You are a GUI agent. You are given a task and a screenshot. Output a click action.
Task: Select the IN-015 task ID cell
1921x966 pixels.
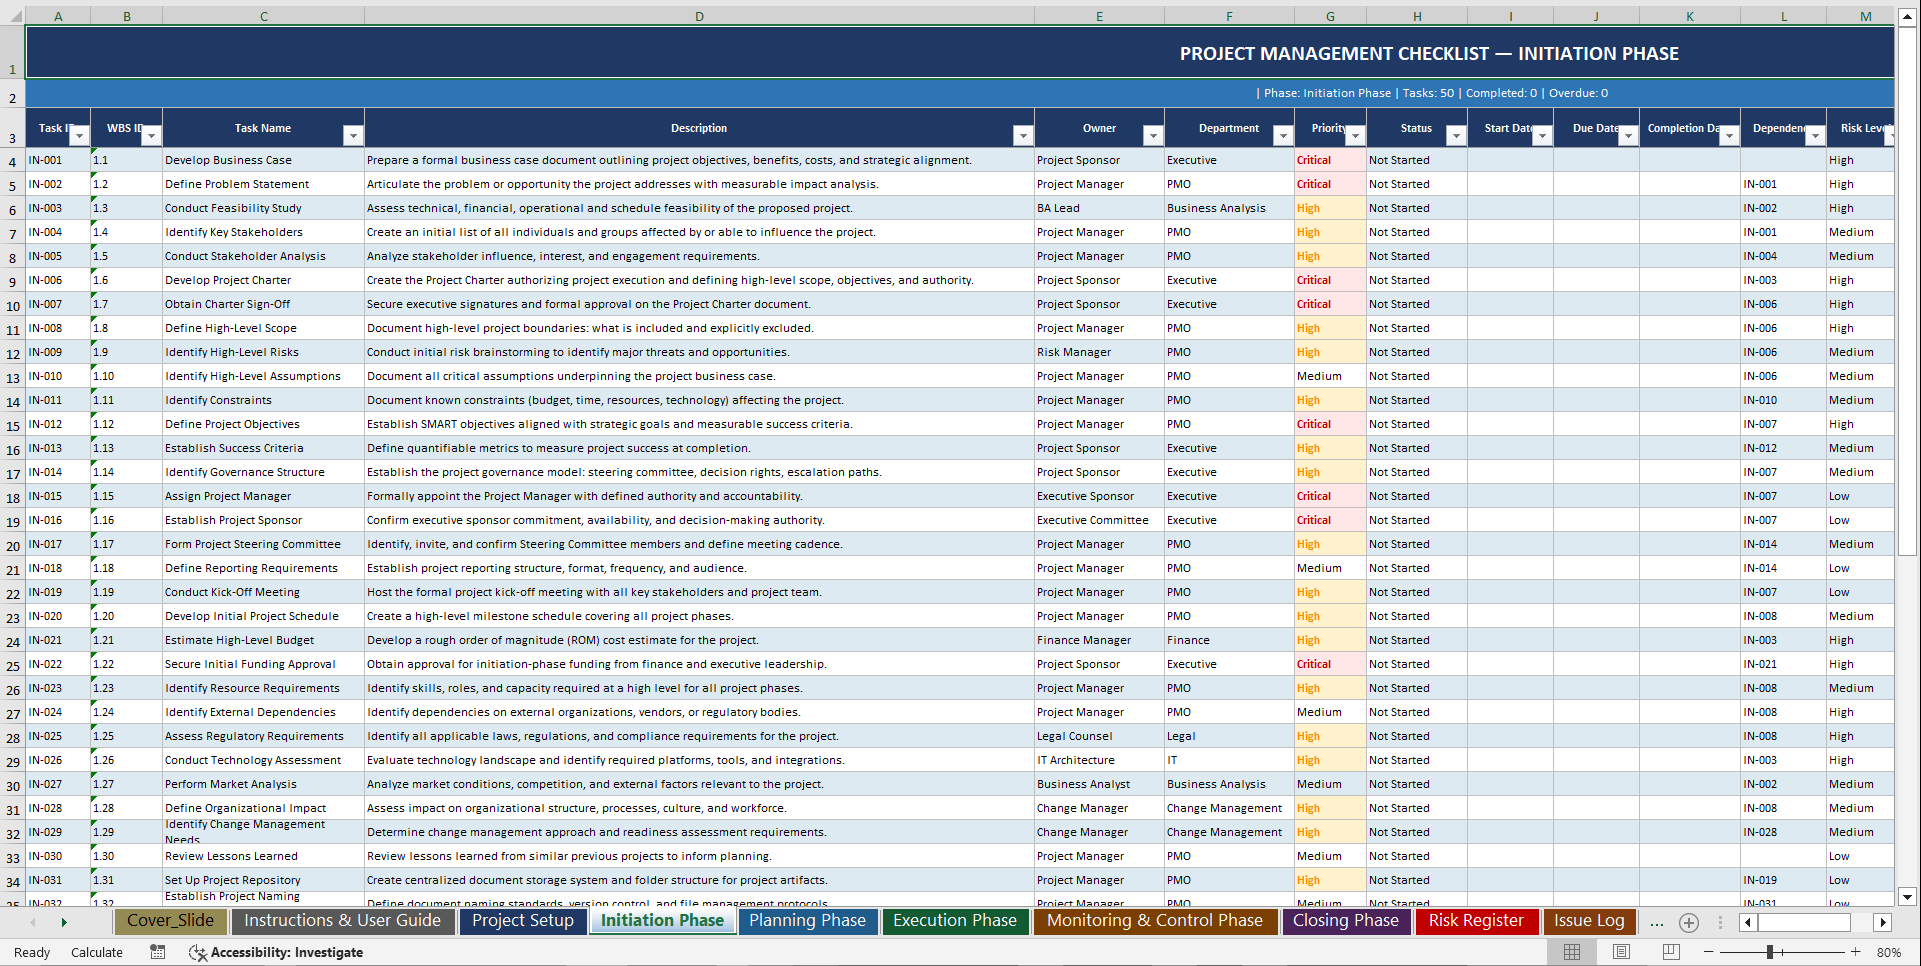tap(58, 496)
